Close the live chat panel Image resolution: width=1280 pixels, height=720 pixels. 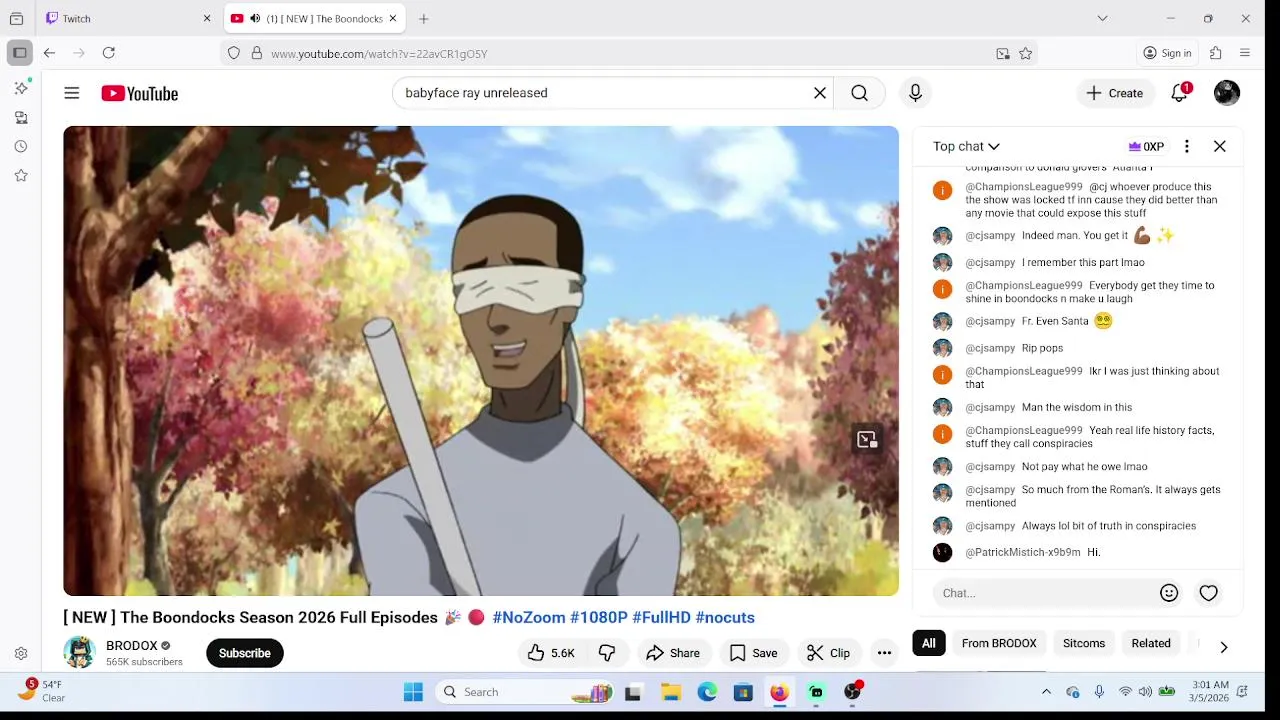click(1220, 146)
